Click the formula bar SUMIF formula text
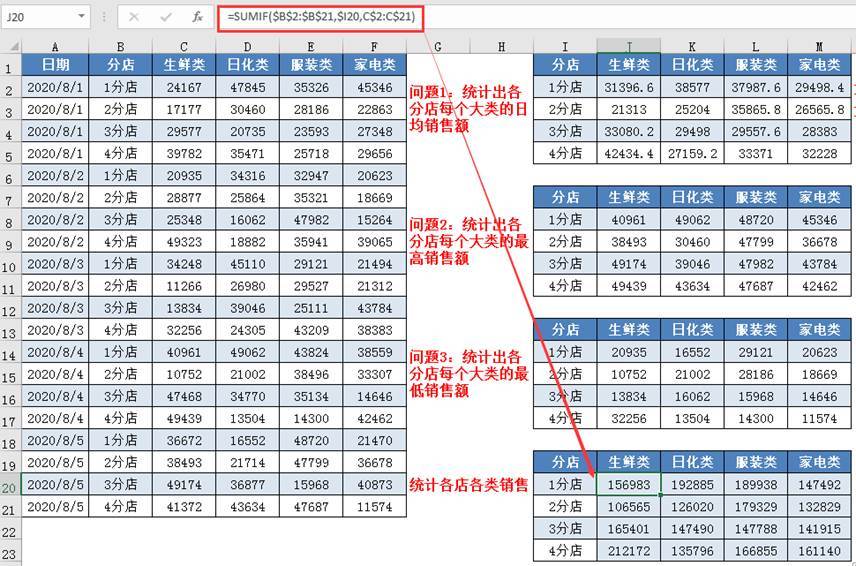This screenshot has height=566, width=856. [321, 17]
